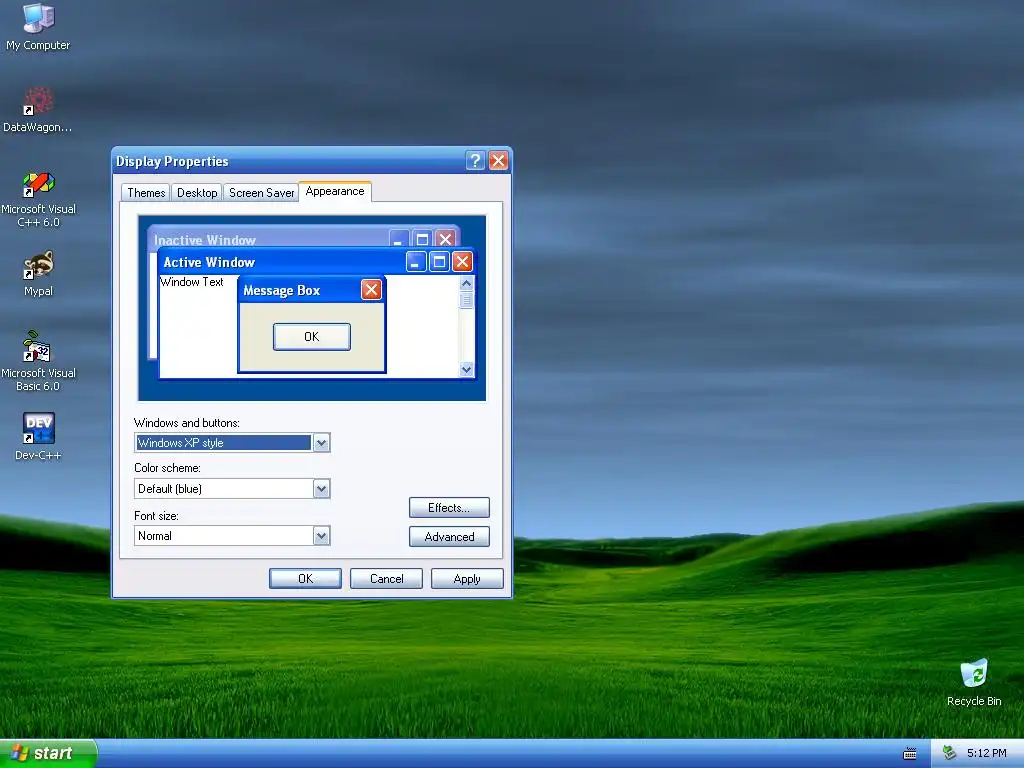Click the system tray network icon
Image resolution: width=1024 pixels, height=768 pixels.
point(949,753)
